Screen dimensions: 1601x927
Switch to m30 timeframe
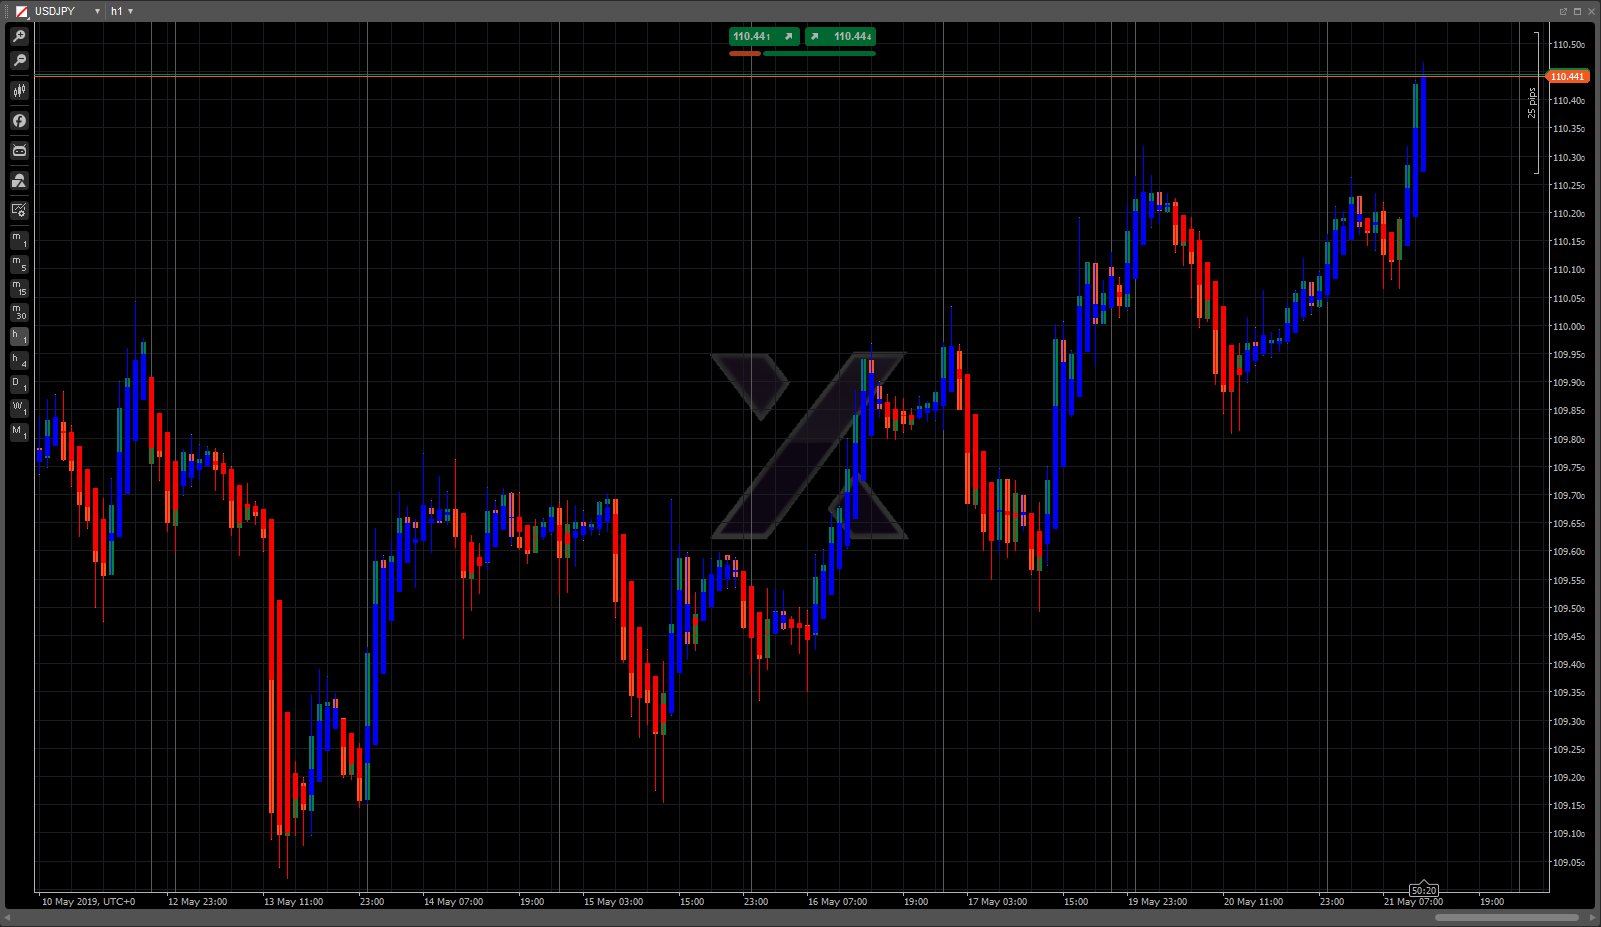tap(19, 312)
